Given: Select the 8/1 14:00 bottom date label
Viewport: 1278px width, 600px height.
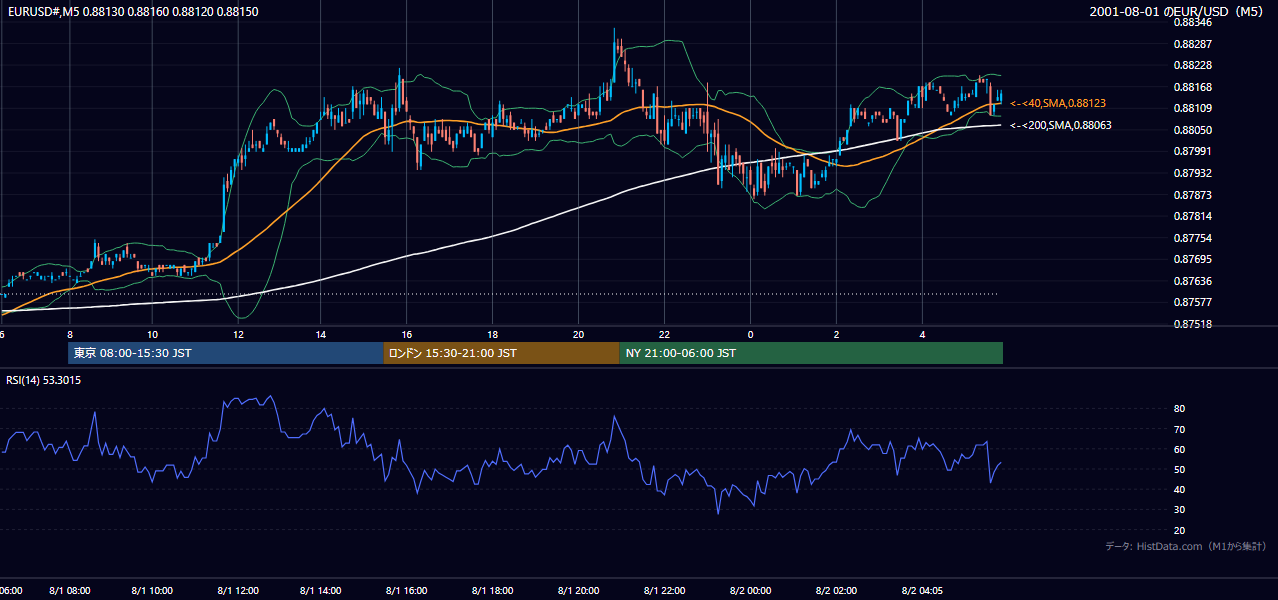Looking at the screenshot, I should click(x=322, y=591).
